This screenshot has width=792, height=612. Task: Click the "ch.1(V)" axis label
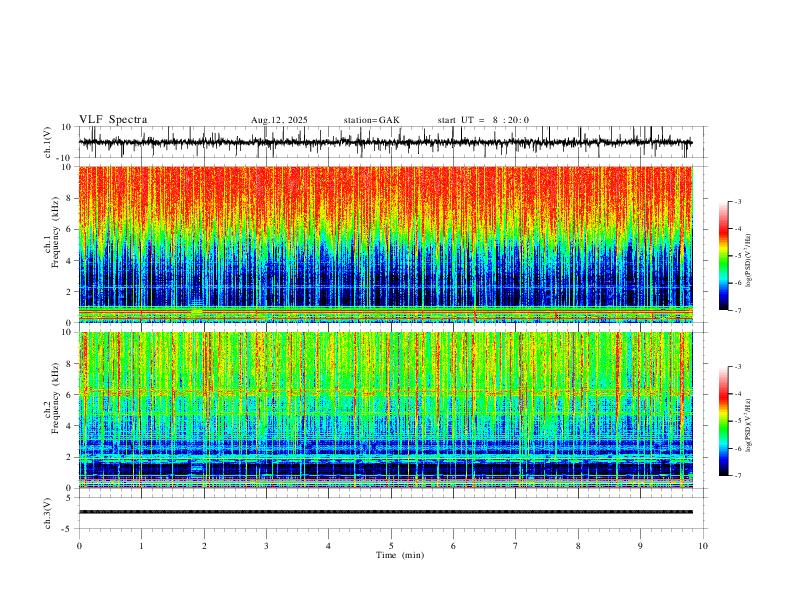point(49,142)
